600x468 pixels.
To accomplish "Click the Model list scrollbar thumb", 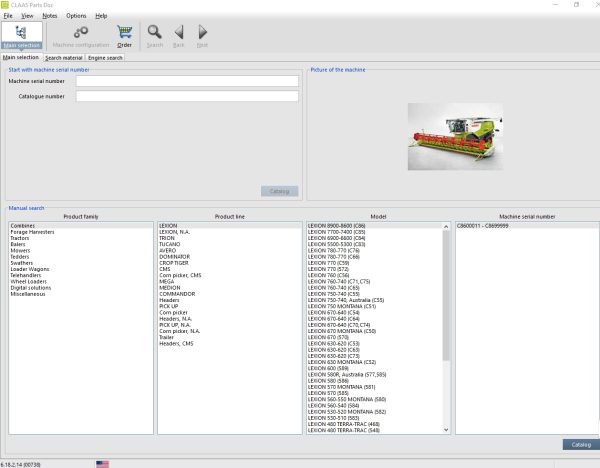I will [x=446, y=295].
